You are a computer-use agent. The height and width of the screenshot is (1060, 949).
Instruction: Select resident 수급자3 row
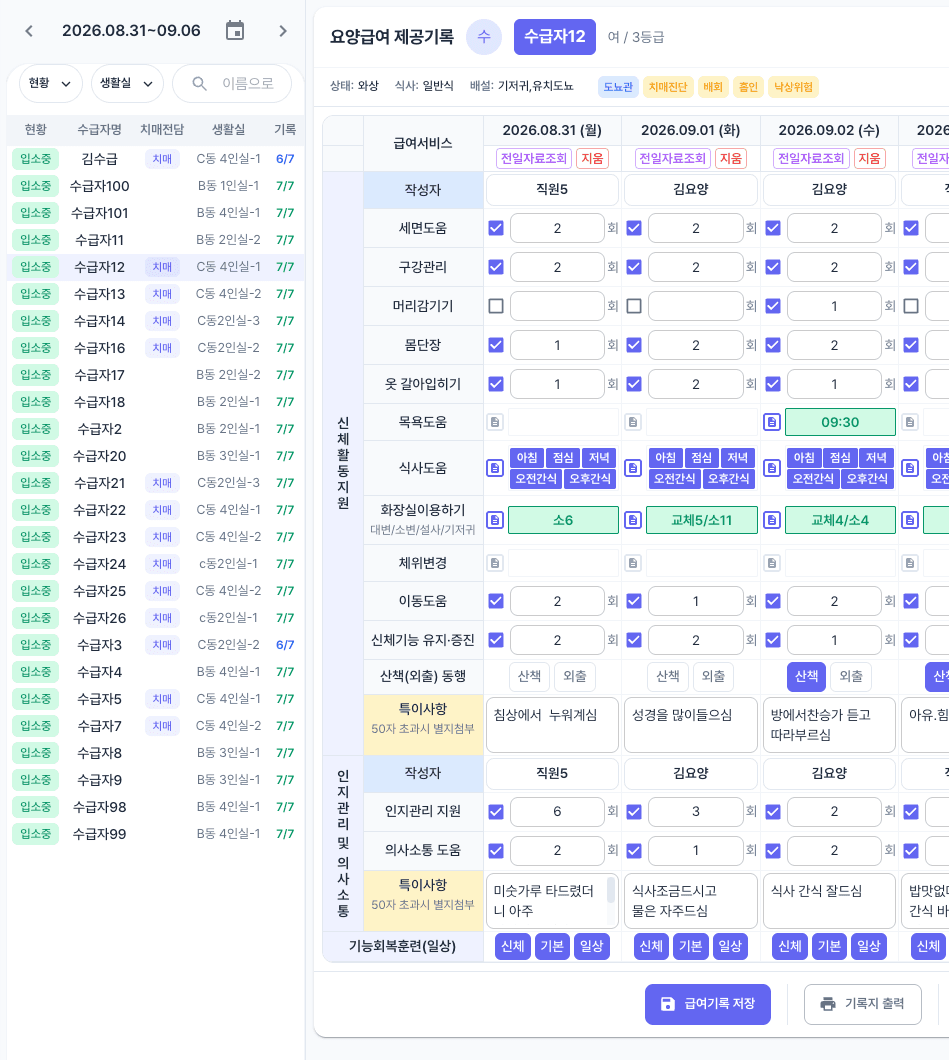(x=155, y=645)
